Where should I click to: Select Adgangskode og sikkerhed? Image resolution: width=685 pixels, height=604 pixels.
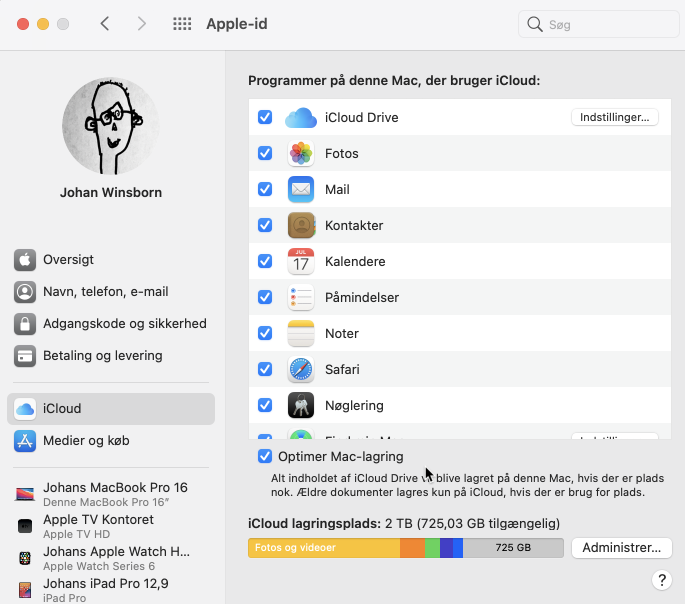[111, 324]
